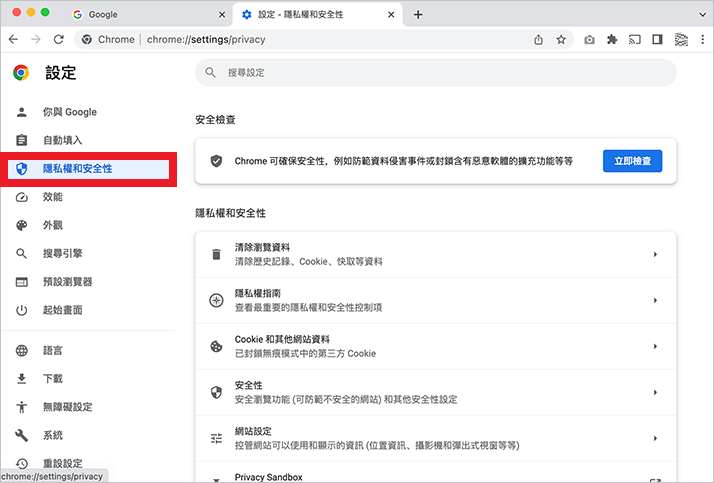This screenshot has height=483, width=714.
Task: Click the magnifier icon for 搜尋引擎
Action: 21,254
